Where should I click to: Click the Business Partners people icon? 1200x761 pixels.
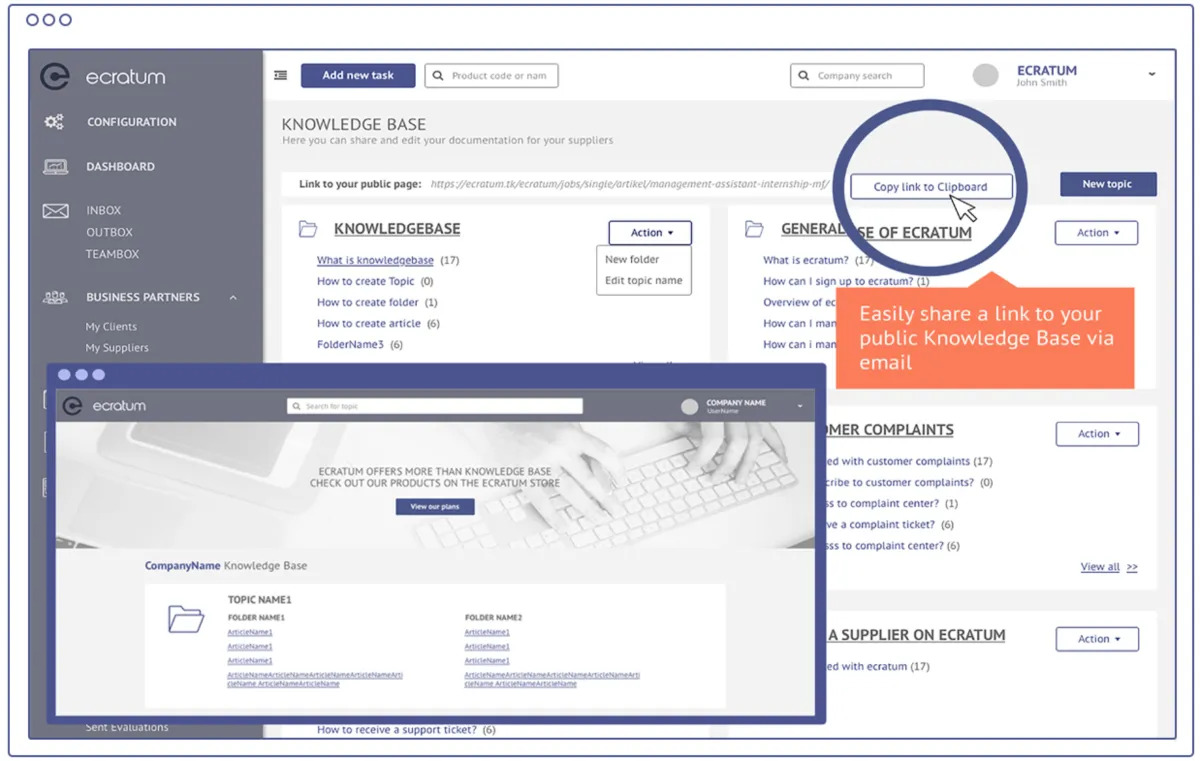(x=55, y=297)
